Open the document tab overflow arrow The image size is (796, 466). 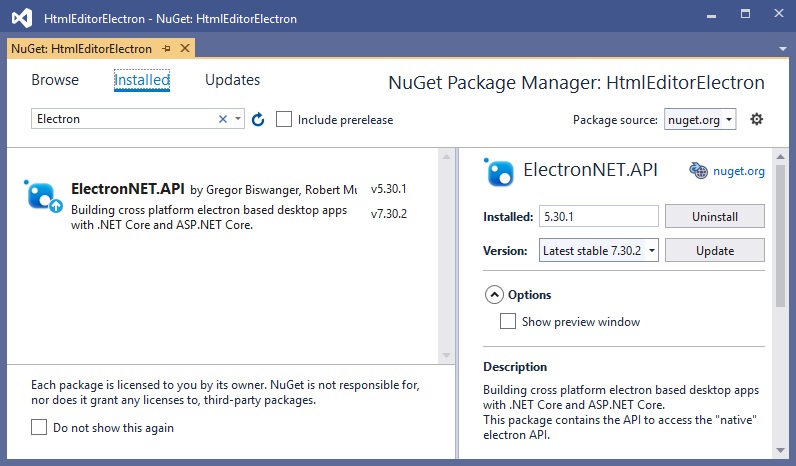(x=782, y=49)
